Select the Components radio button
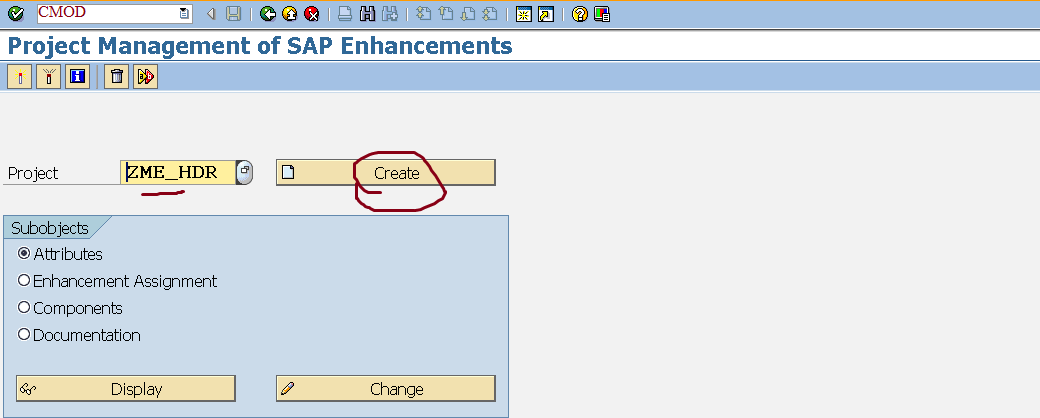This screenshot has height=418, width=1040. coord(24,308)
